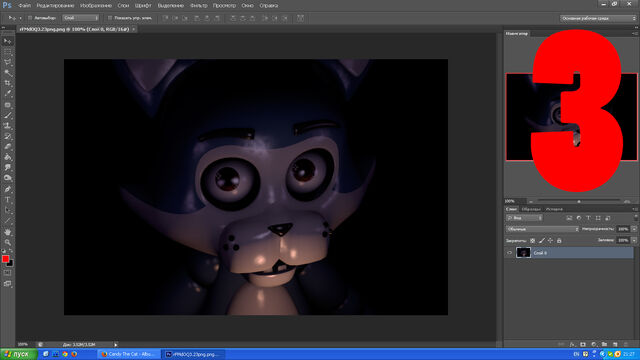
Task: Add layer mask icon
Action: pos(583,344)
